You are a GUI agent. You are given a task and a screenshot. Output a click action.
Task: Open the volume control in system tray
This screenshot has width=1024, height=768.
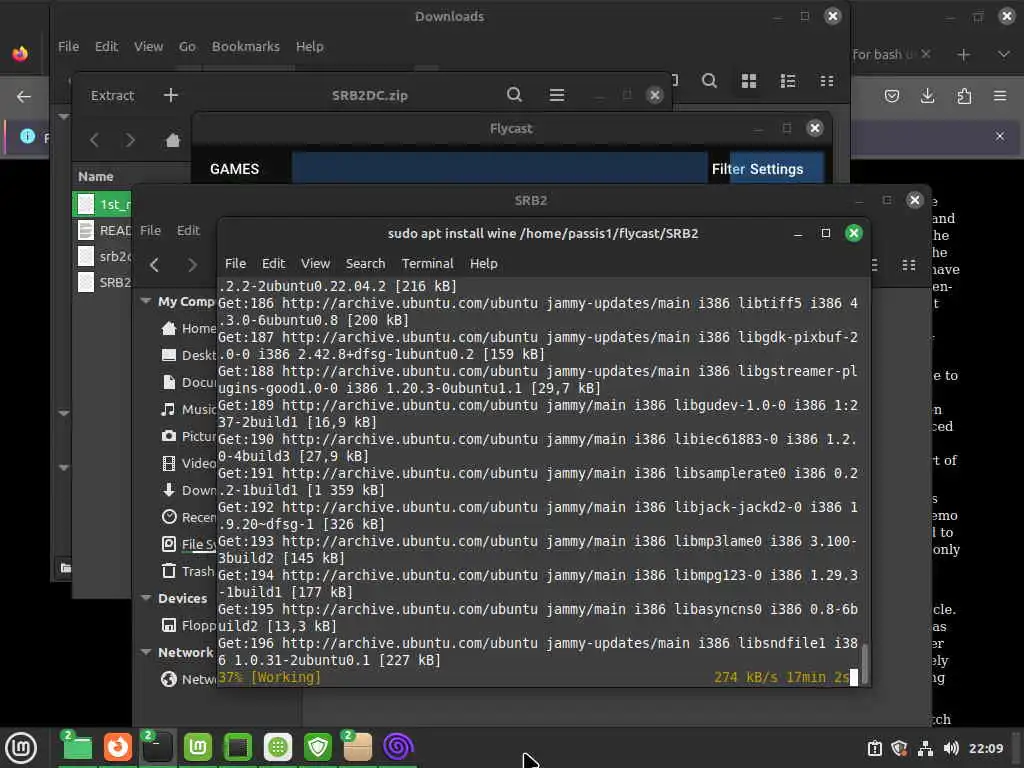[951, 748]
